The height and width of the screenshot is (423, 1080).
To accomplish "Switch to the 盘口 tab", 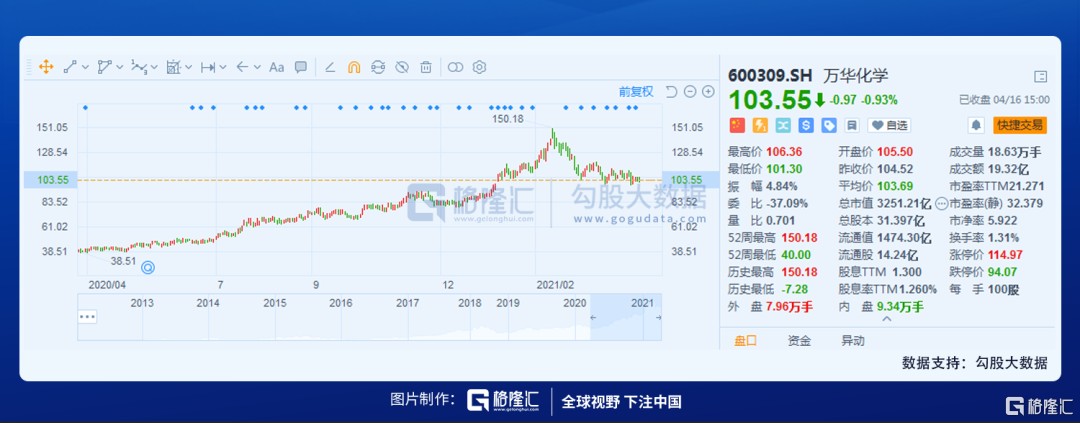I will 745,340.
